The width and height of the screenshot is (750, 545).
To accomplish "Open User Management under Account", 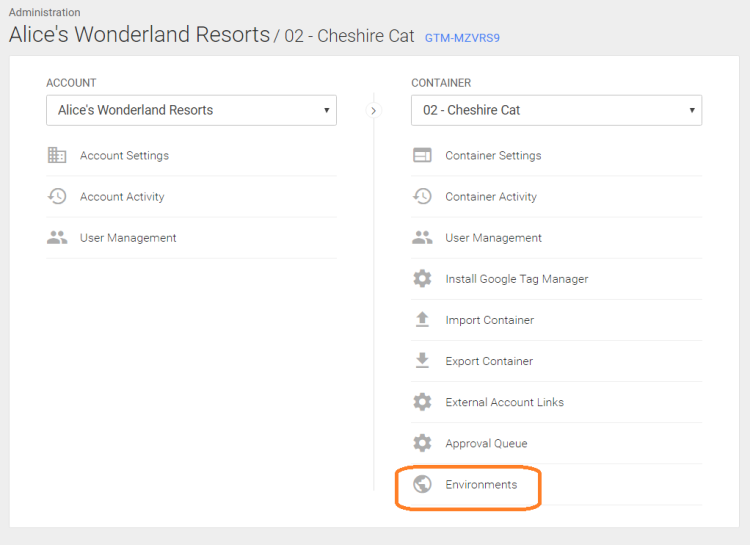I will 191,238.
